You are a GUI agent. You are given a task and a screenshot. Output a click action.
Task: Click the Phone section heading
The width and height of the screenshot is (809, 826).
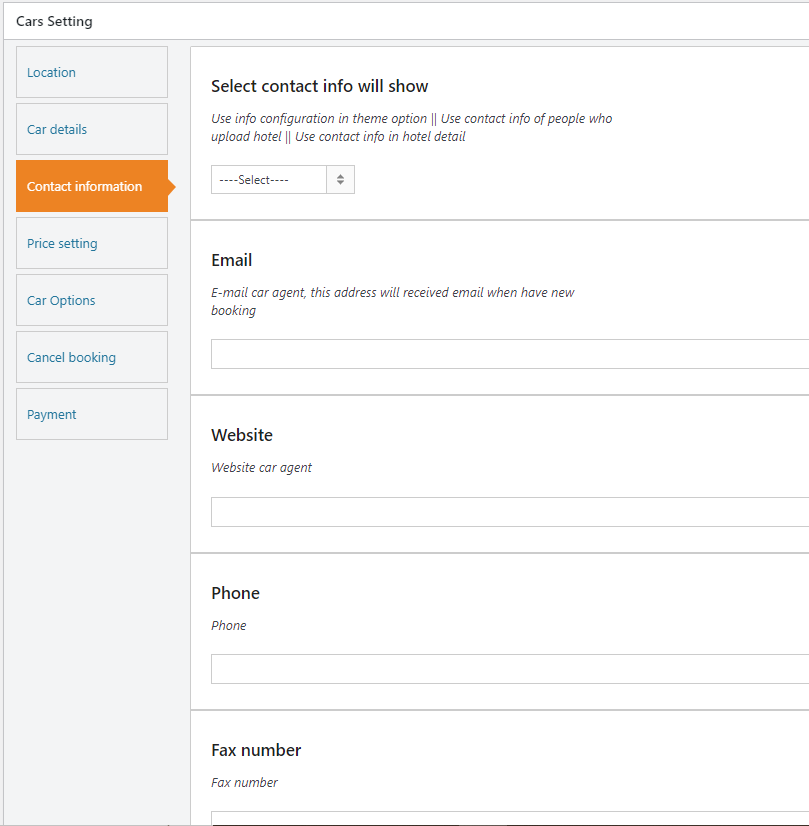[x=235, y=593]
